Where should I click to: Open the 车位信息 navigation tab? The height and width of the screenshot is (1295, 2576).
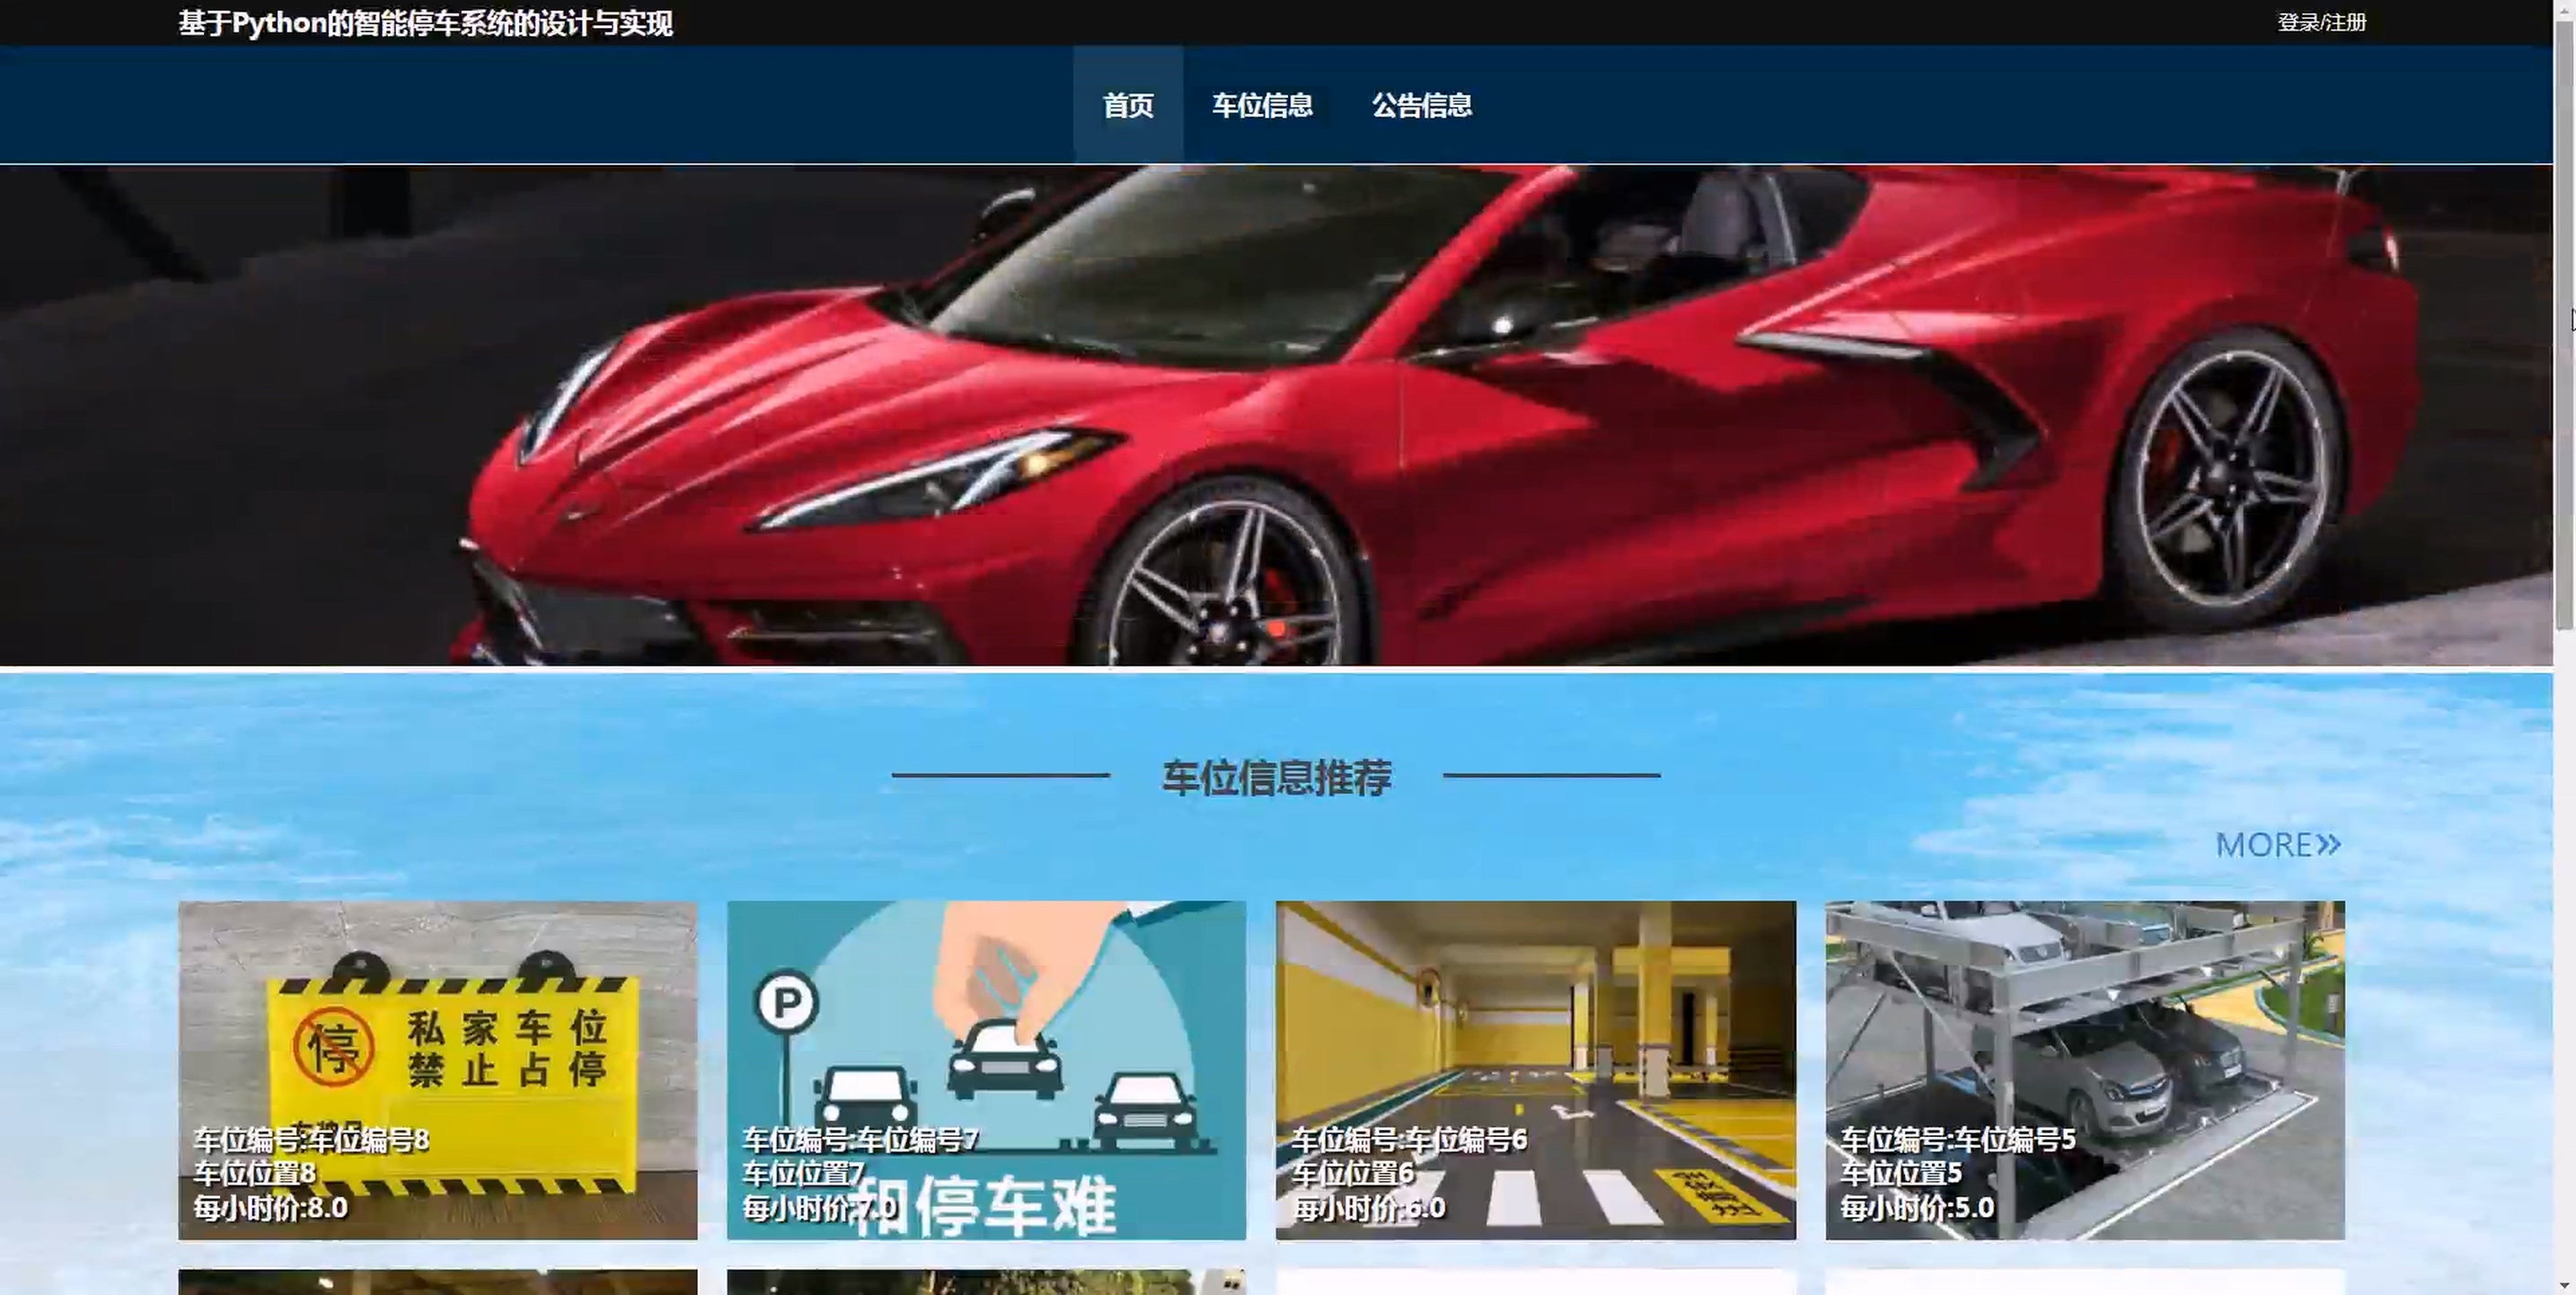click(x=1262, y=105)
